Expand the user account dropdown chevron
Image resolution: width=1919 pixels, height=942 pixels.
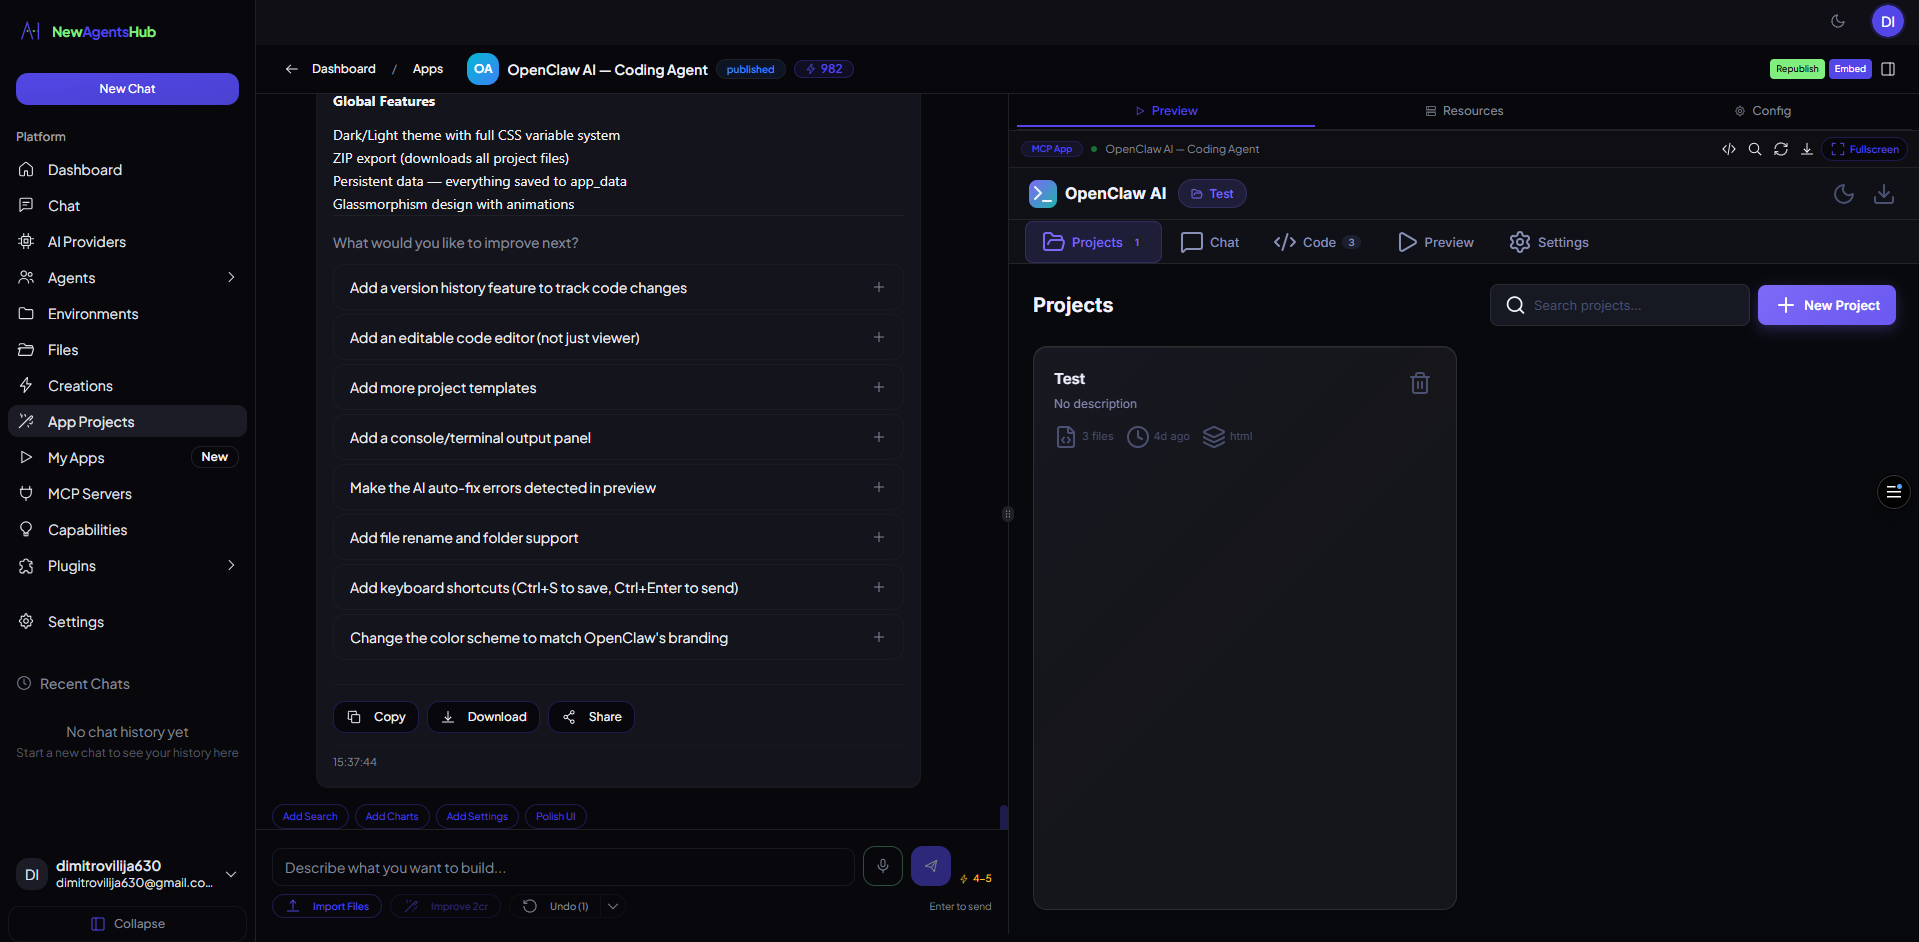(x=231, y=874)
